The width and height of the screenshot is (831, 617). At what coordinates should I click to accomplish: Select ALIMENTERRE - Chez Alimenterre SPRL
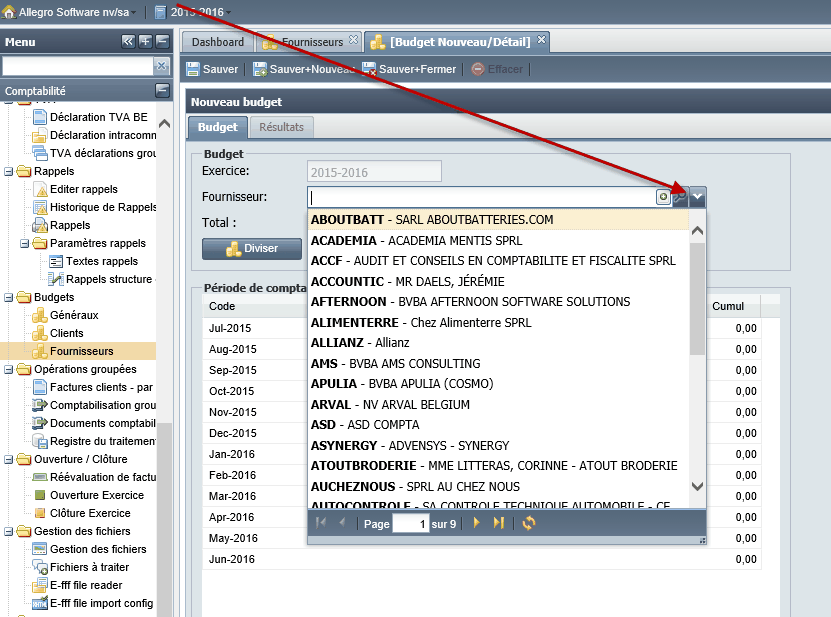coord(498,322)
